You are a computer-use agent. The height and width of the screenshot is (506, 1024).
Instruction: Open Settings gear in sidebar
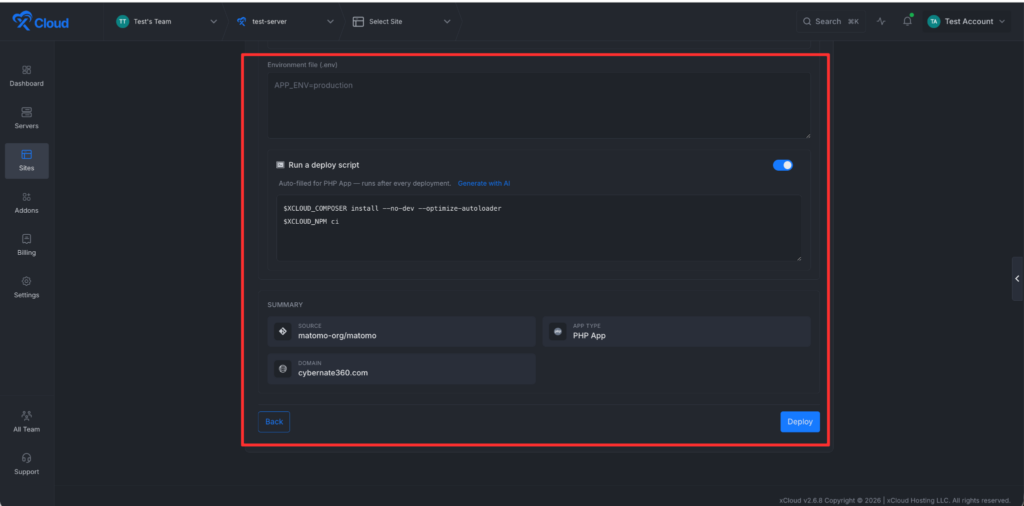coord(26,281)
